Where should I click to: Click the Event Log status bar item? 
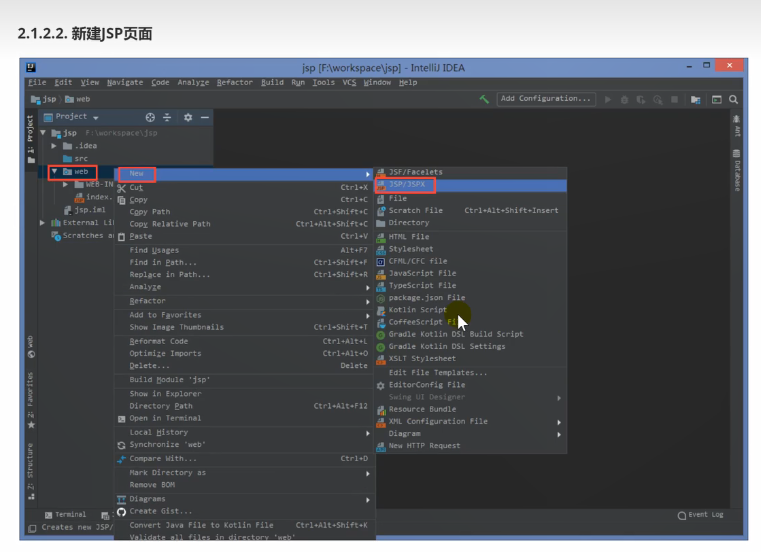pos(700,515)
